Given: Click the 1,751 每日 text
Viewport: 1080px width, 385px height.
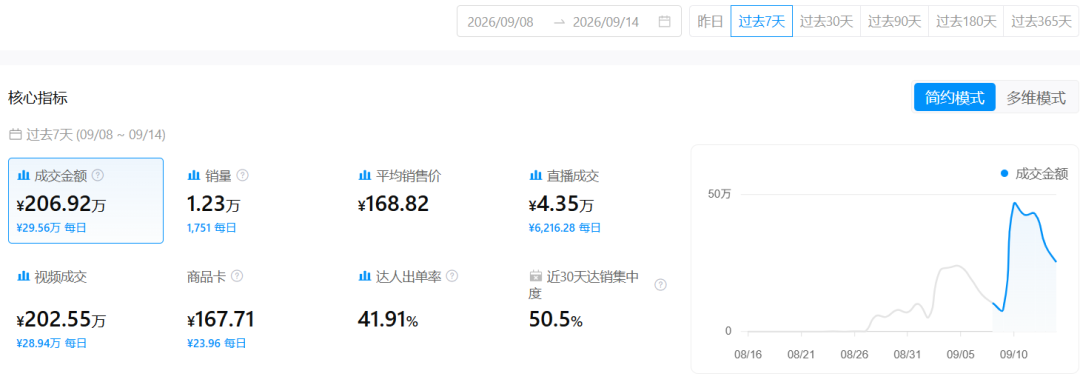Looking at the screenshot, I should (x=211, y=227).
